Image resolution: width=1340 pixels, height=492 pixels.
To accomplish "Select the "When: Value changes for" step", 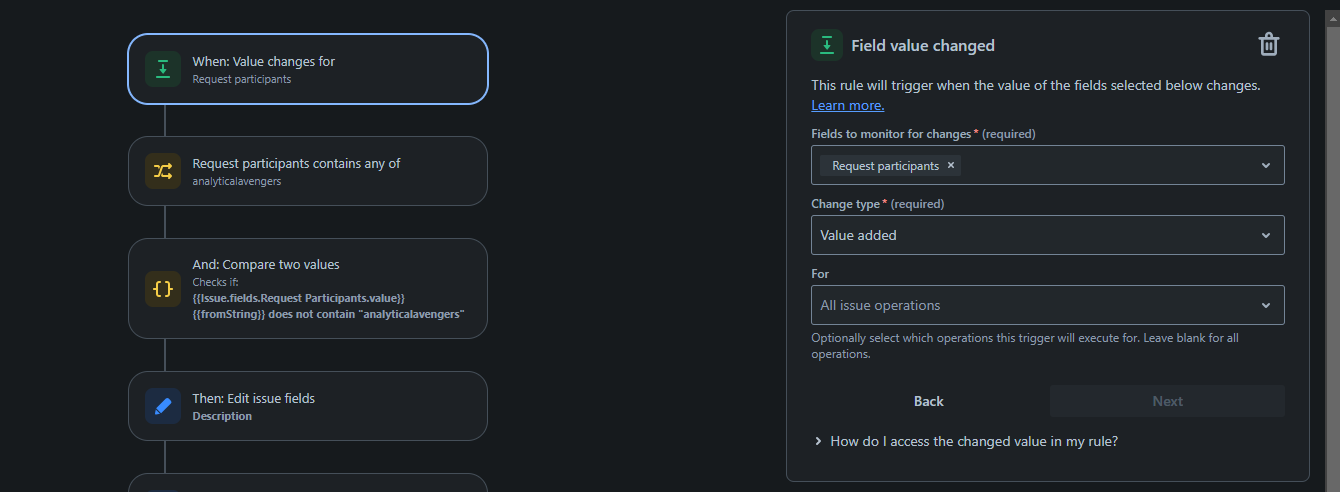I will [x=308, y=69].
